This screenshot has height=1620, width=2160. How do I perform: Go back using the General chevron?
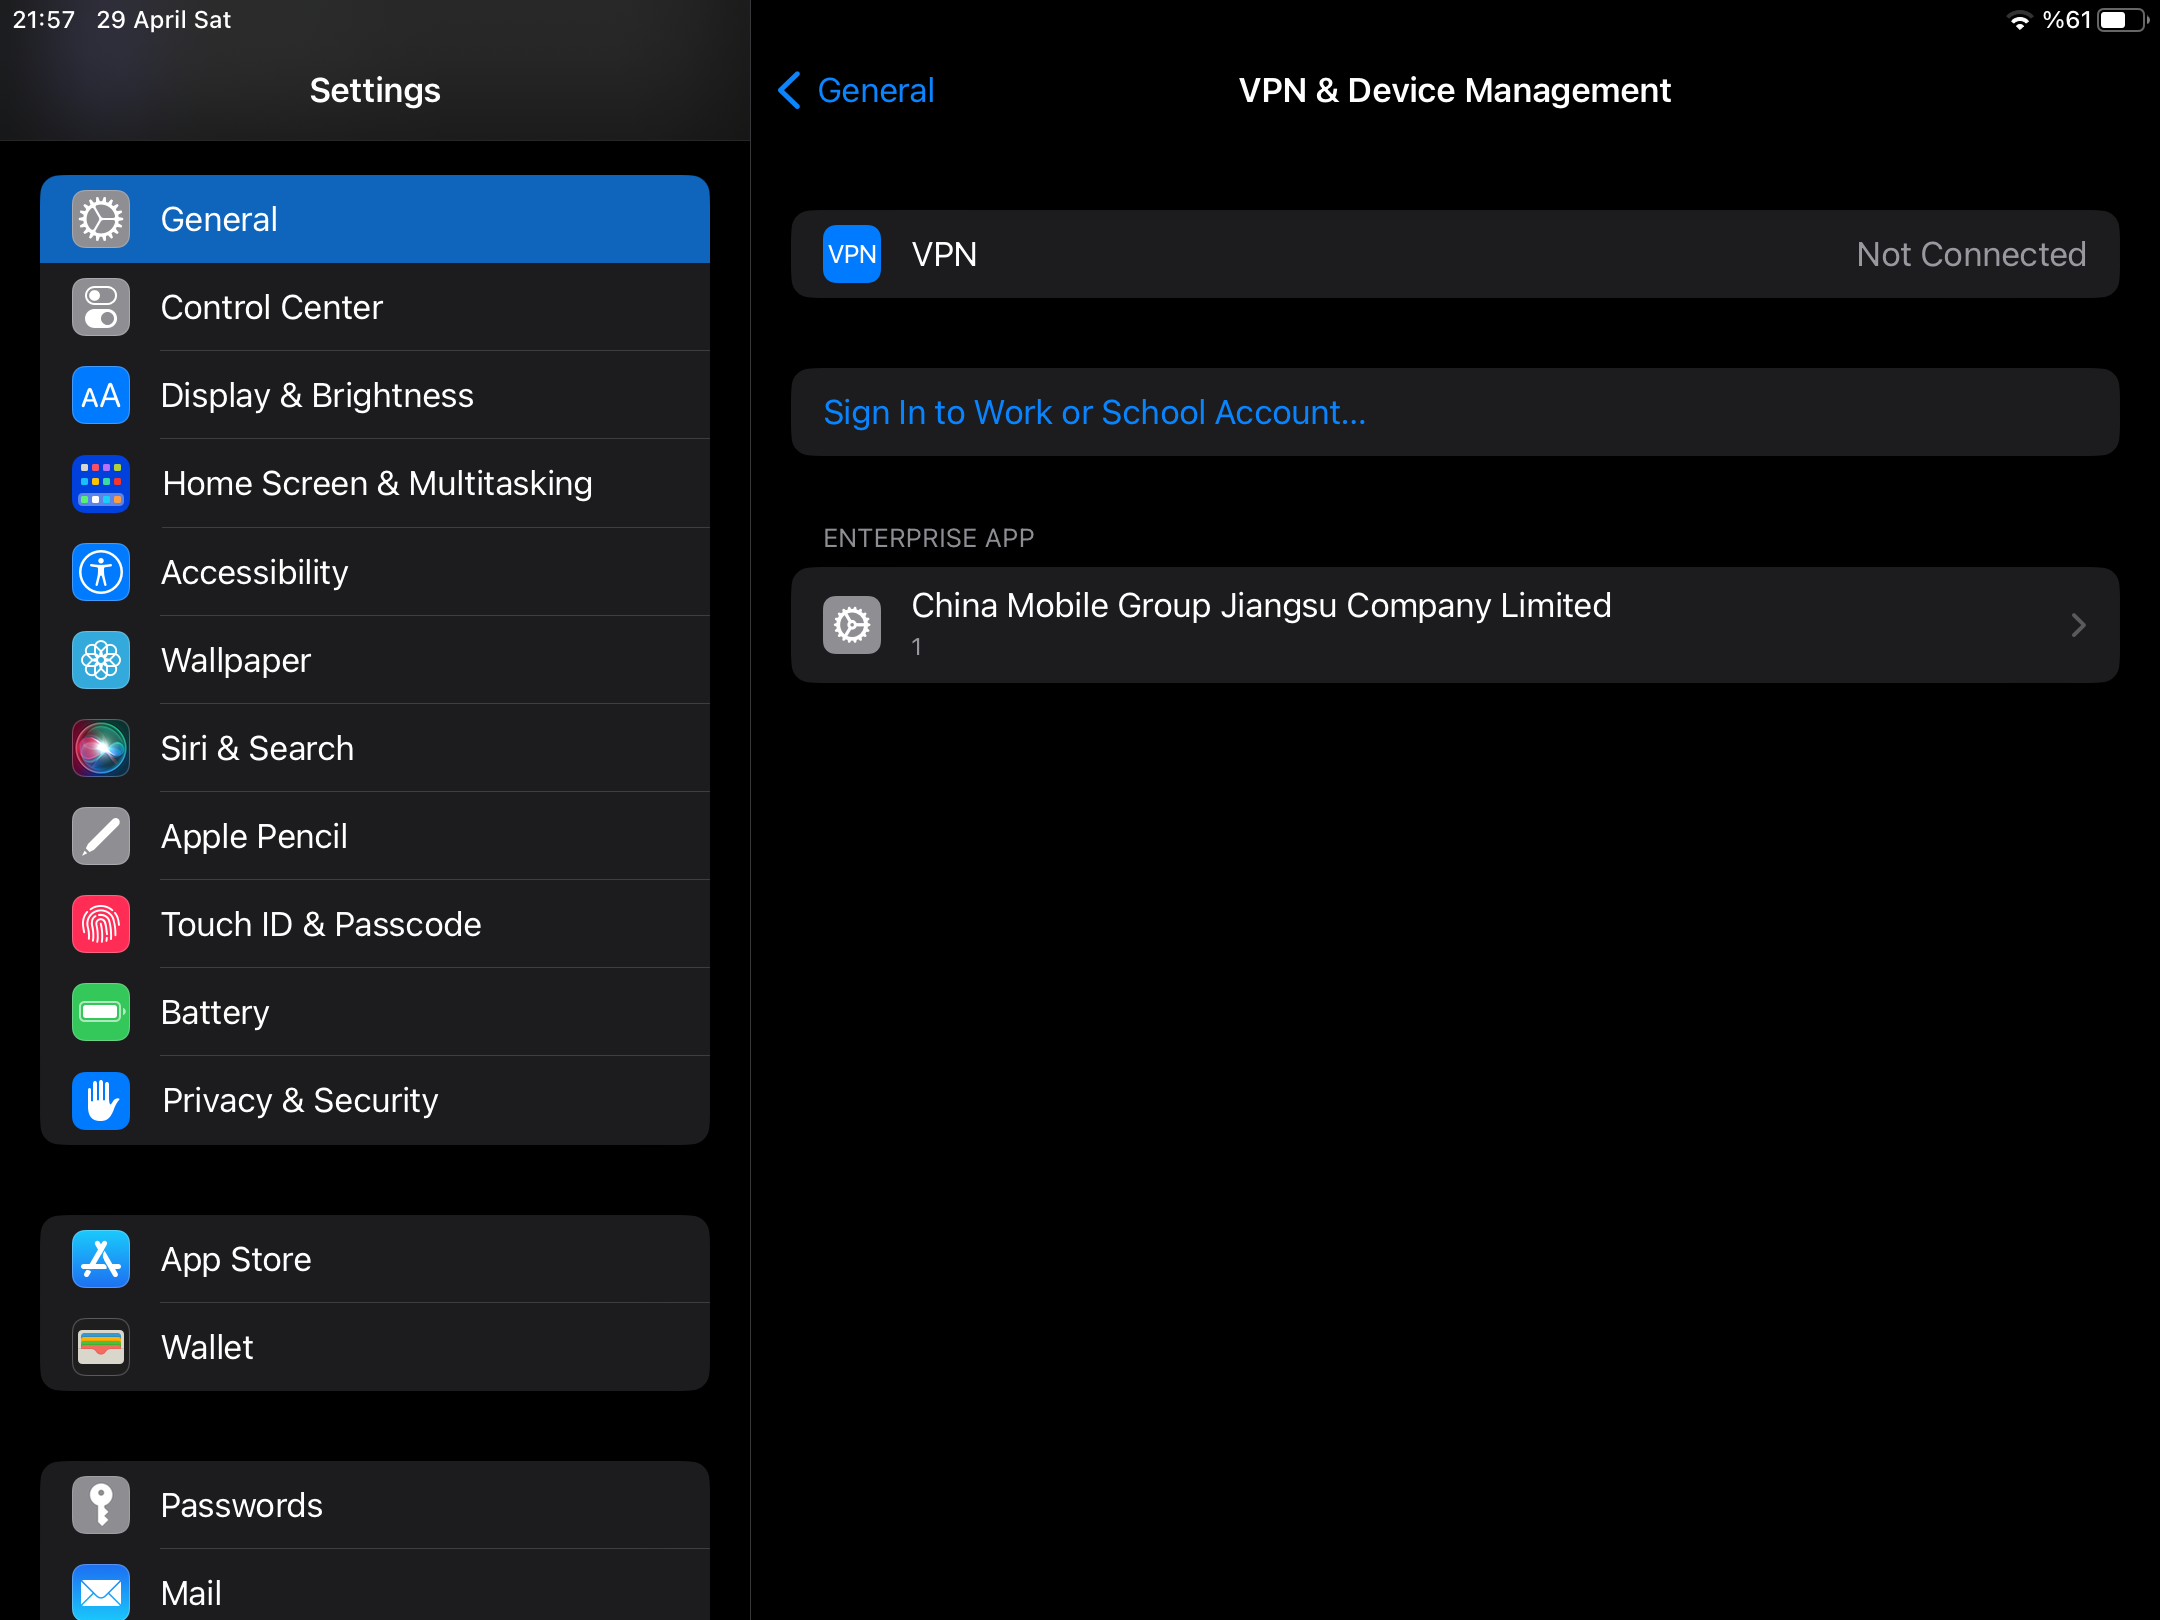point(789,90)
